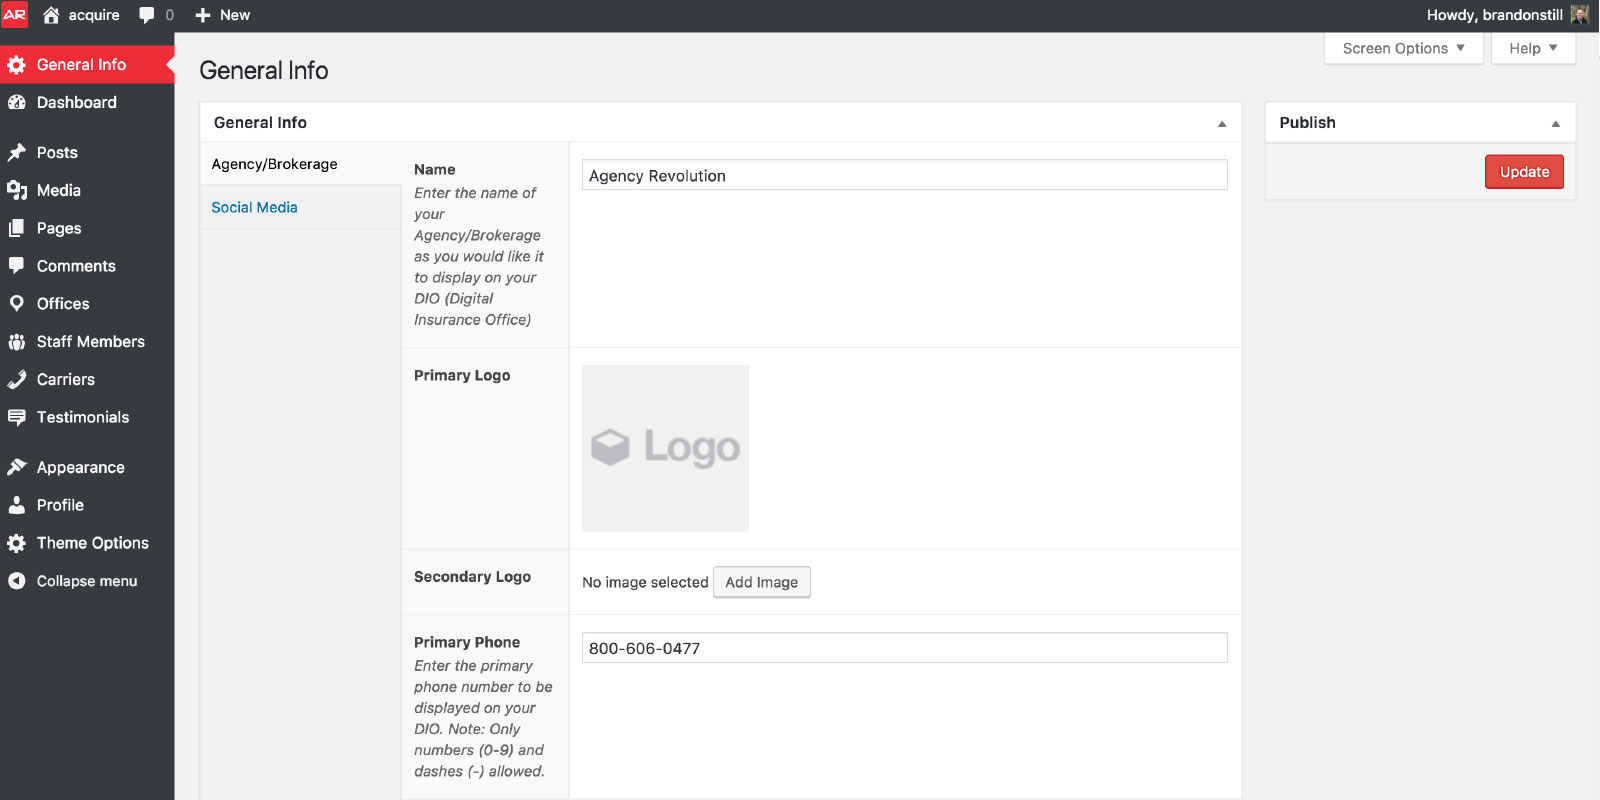This screenshot has height=800, width=1600.
Task: Click the General Info gear icon
Action: 16,65
